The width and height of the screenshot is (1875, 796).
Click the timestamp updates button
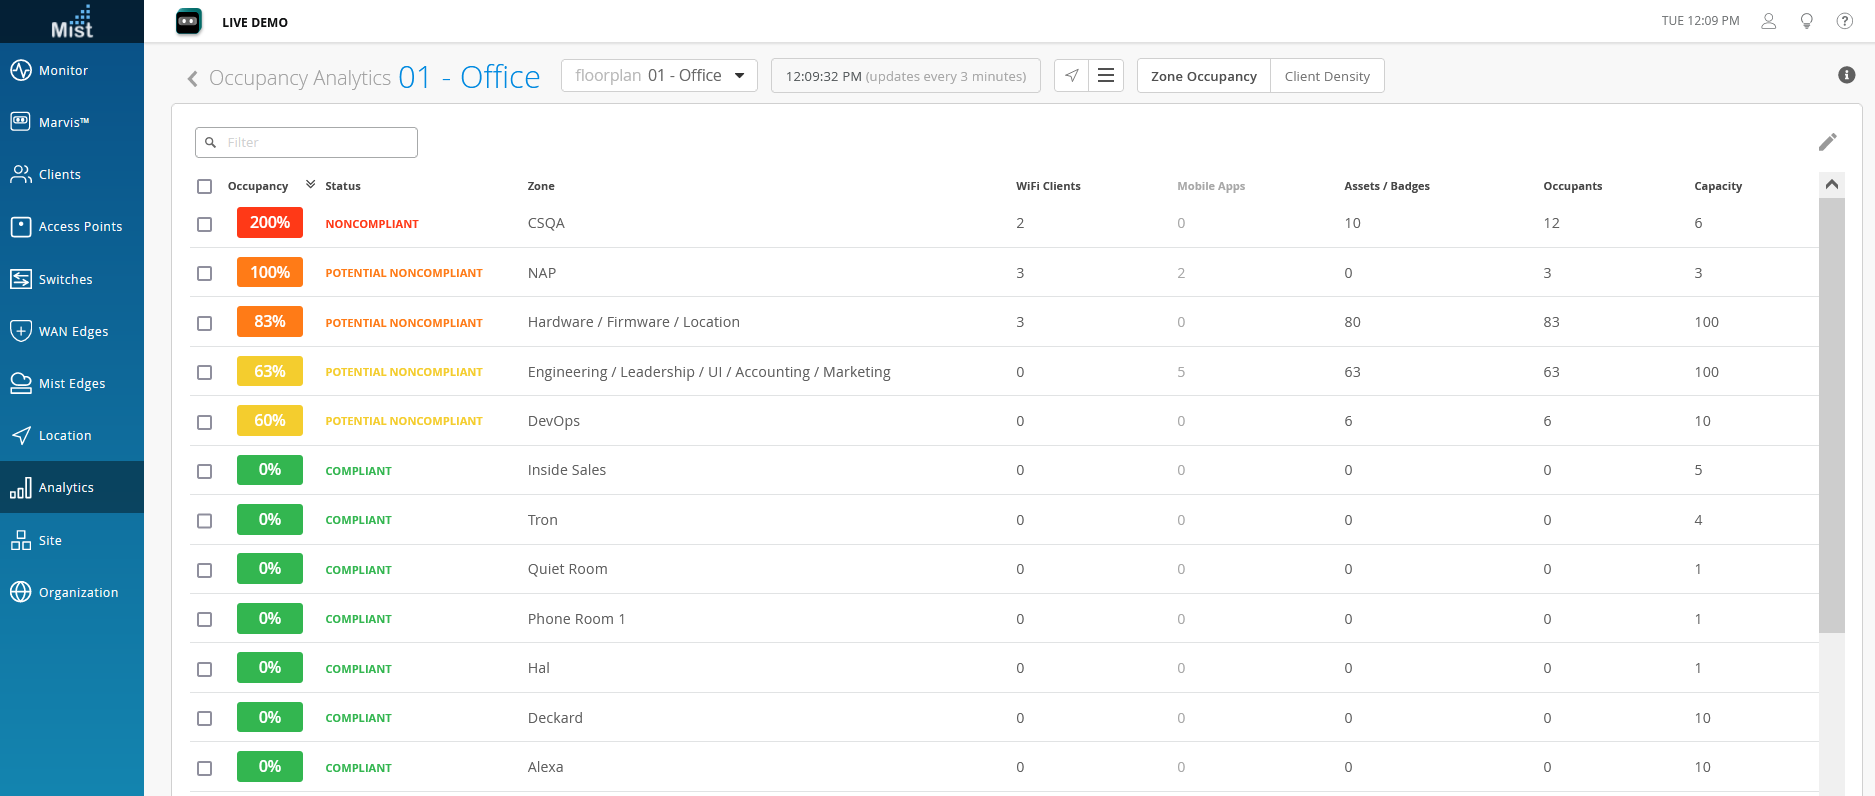(x=905, y=76)
